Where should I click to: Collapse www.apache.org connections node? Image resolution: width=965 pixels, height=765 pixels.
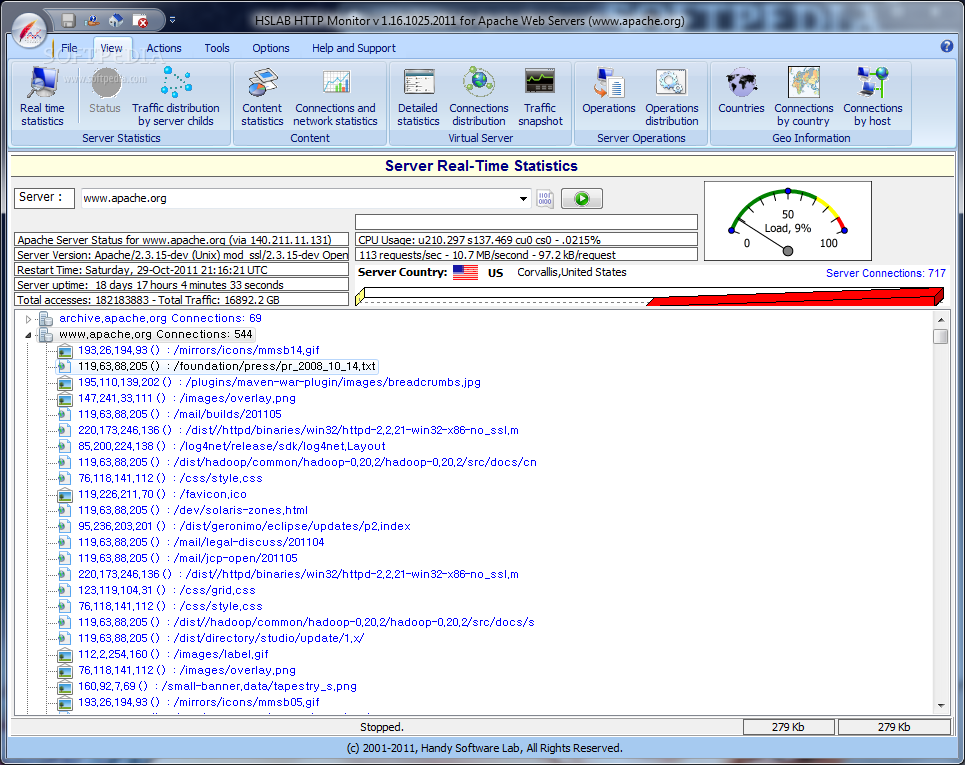pyautogui.click(x=28, y=335)
